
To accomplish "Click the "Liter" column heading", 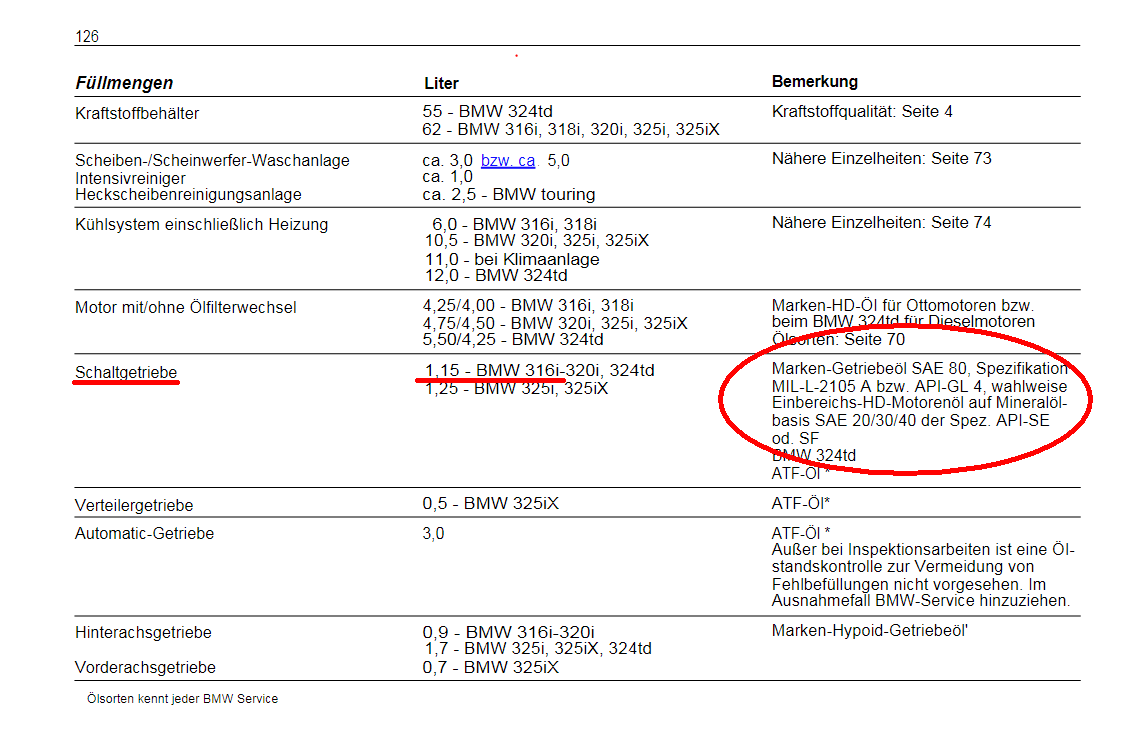I will [441, 83].
